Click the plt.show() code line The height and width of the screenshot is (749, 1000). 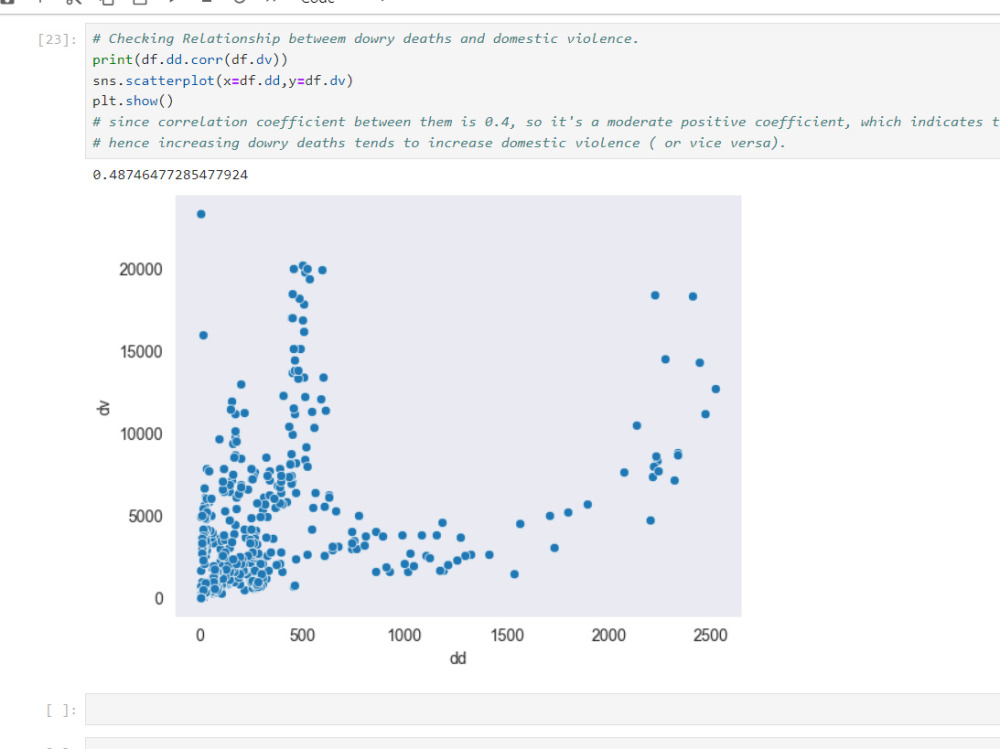[x=133, y=101]
